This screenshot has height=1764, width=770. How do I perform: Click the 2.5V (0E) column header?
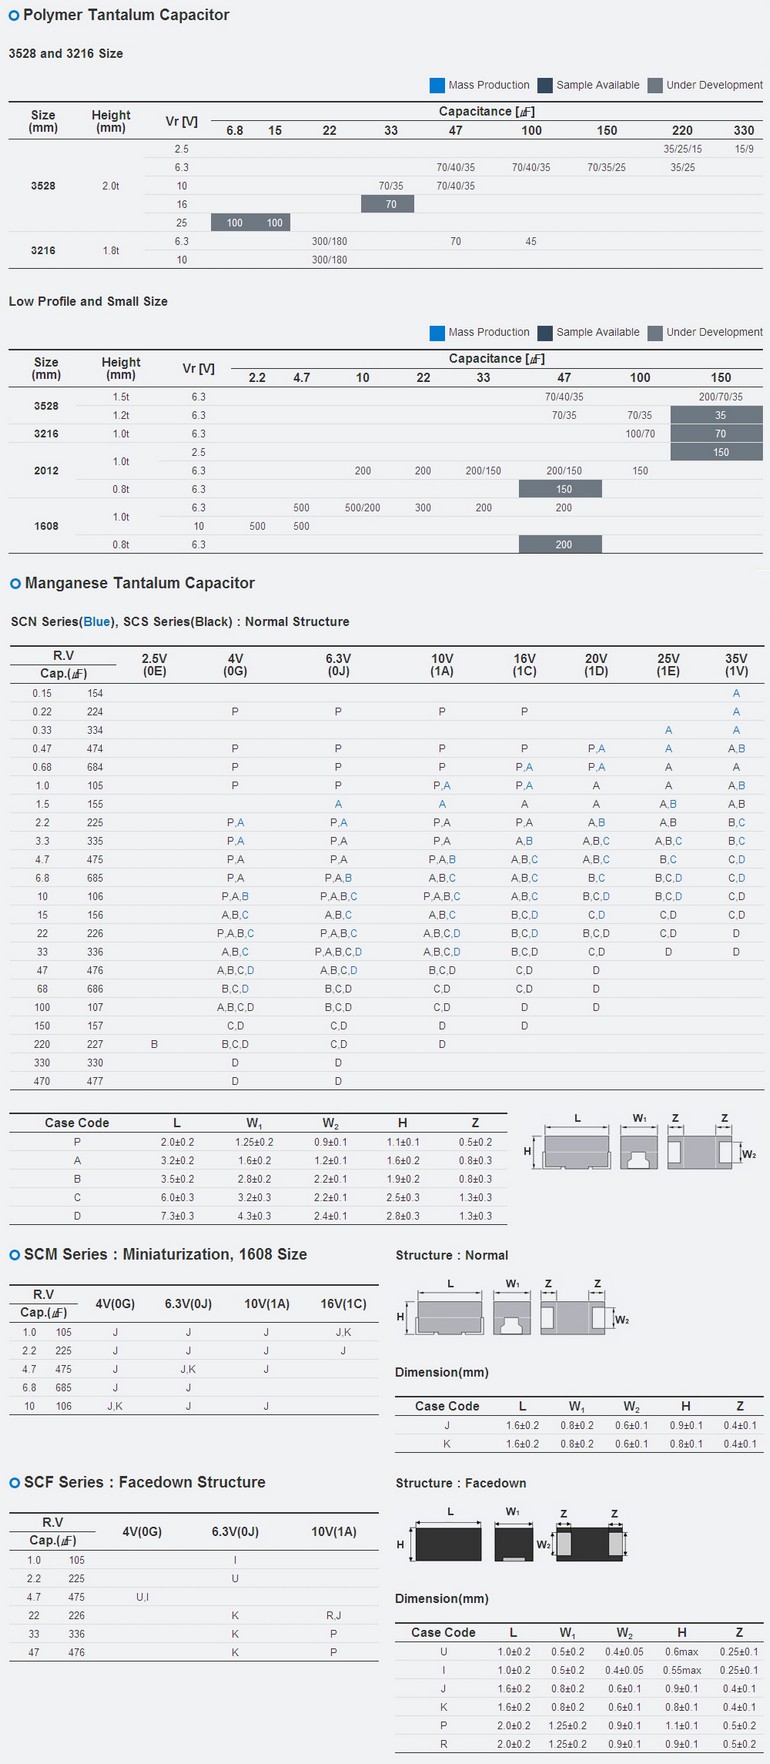point(154,665)
